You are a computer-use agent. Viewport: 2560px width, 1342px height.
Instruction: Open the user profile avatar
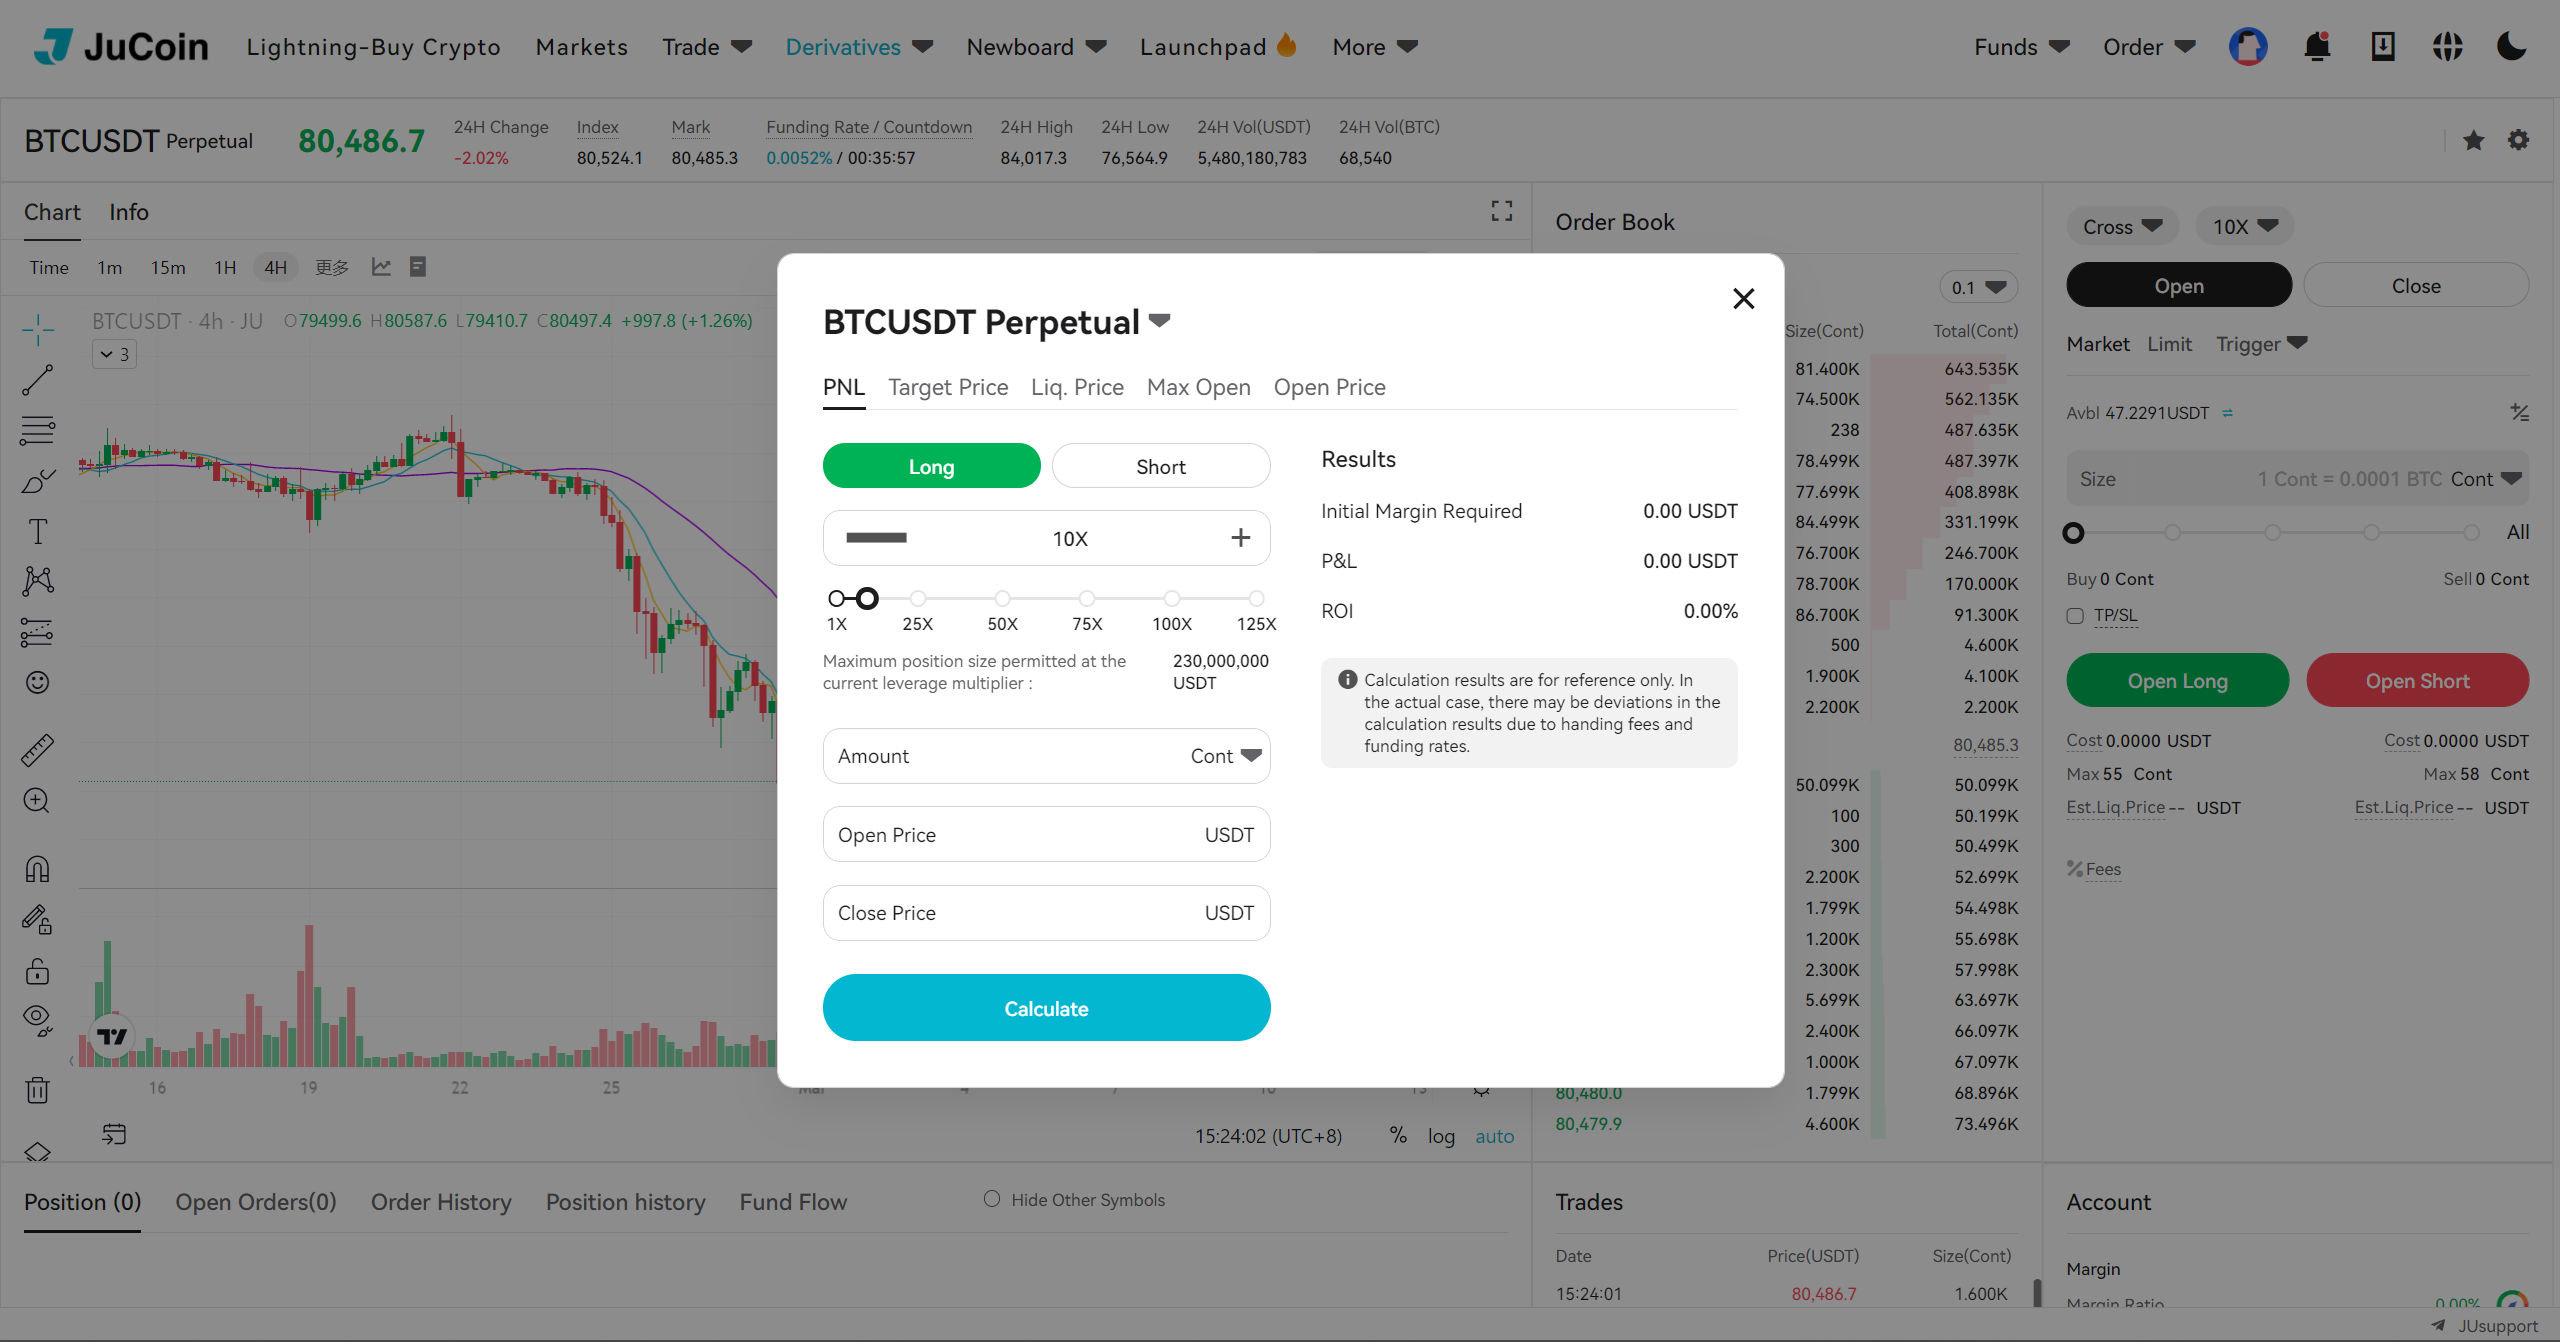pos(2248,47)
